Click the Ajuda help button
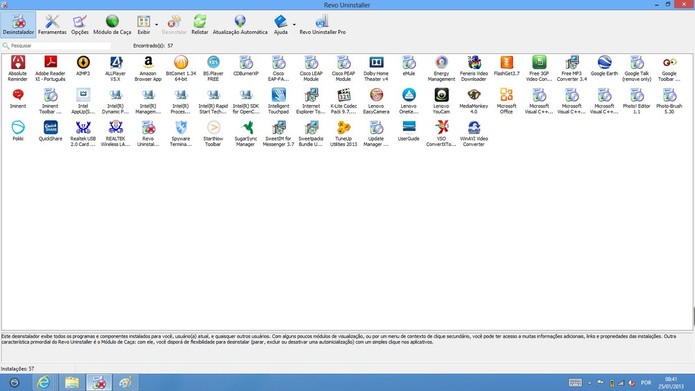695x391 pixels. (281, 24)
